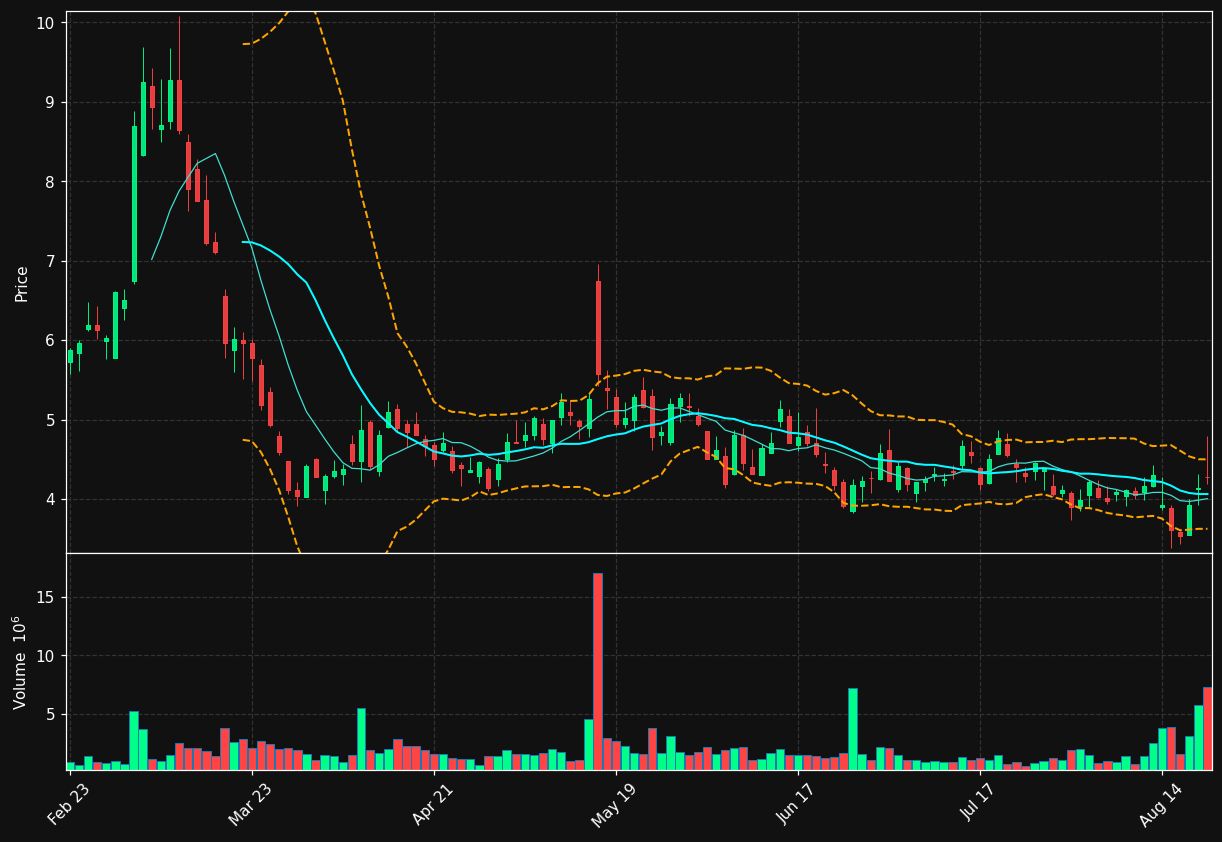Click the 'Volume 10⁶' axis label

click(20, 662)
